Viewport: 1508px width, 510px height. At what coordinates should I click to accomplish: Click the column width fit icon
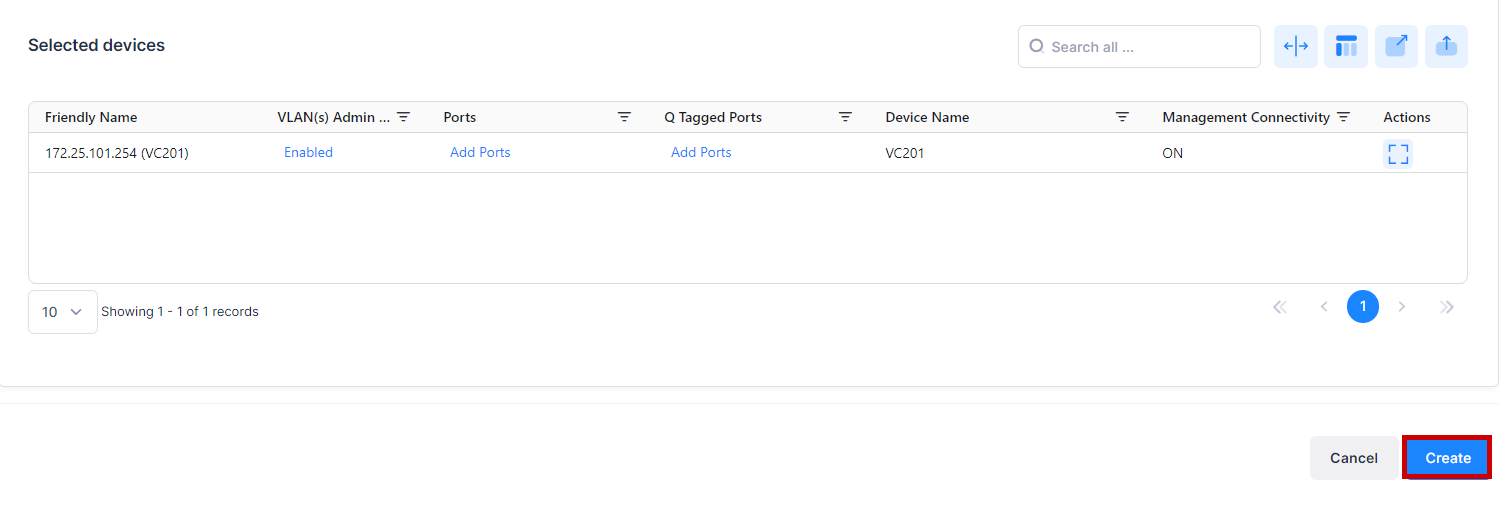pyautogui.click(x=1295, y=46)
